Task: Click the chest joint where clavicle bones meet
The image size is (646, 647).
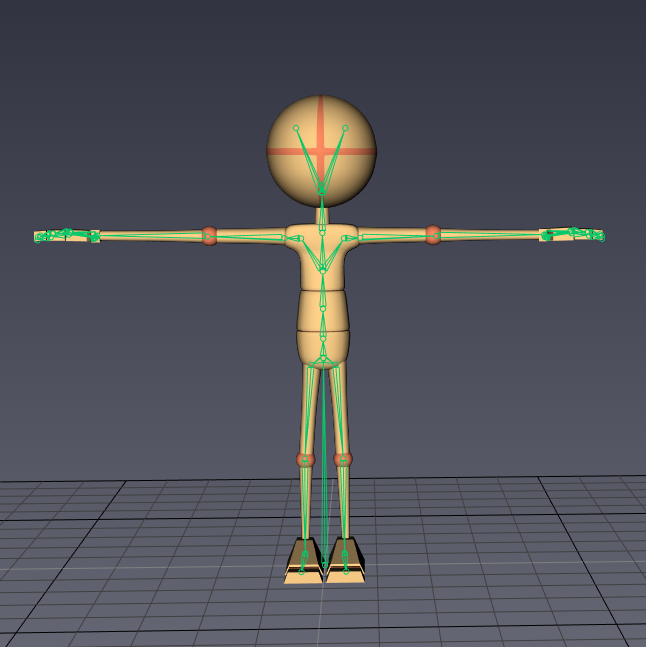Action: [x=323, y=271]
